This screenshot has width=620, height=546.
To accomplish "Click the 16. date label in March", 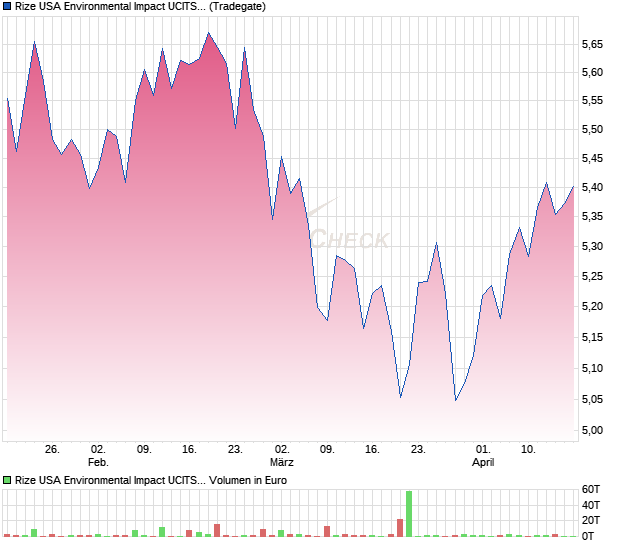I will tap(373, 450).
